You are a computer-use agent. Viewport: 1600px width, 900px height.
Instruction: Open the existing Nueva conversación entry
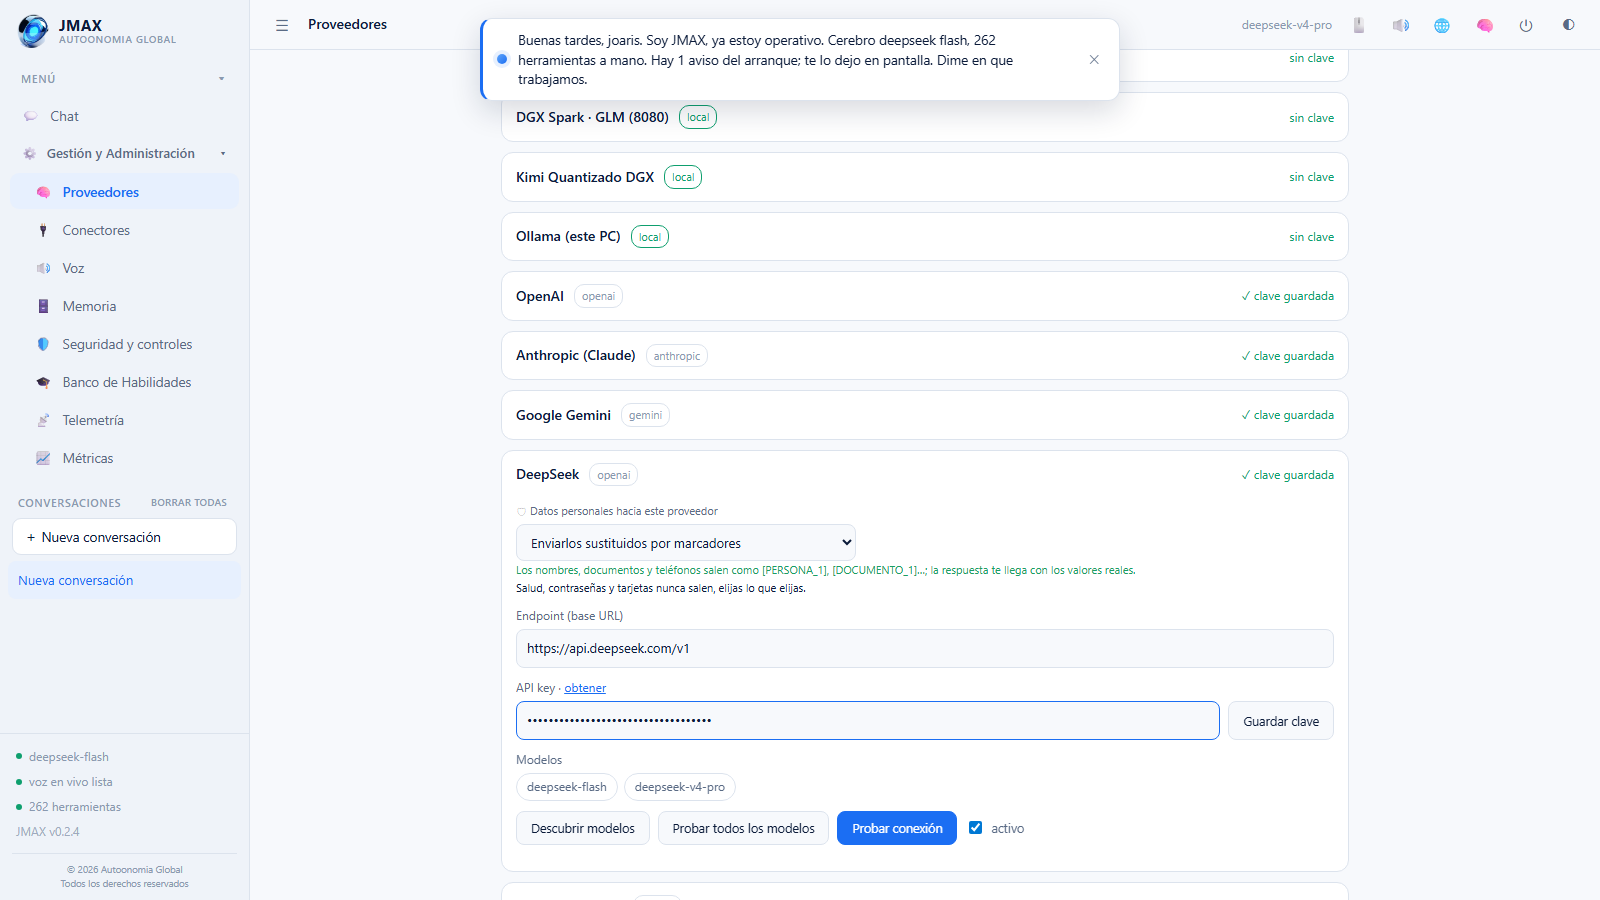(x=124, y=580)
